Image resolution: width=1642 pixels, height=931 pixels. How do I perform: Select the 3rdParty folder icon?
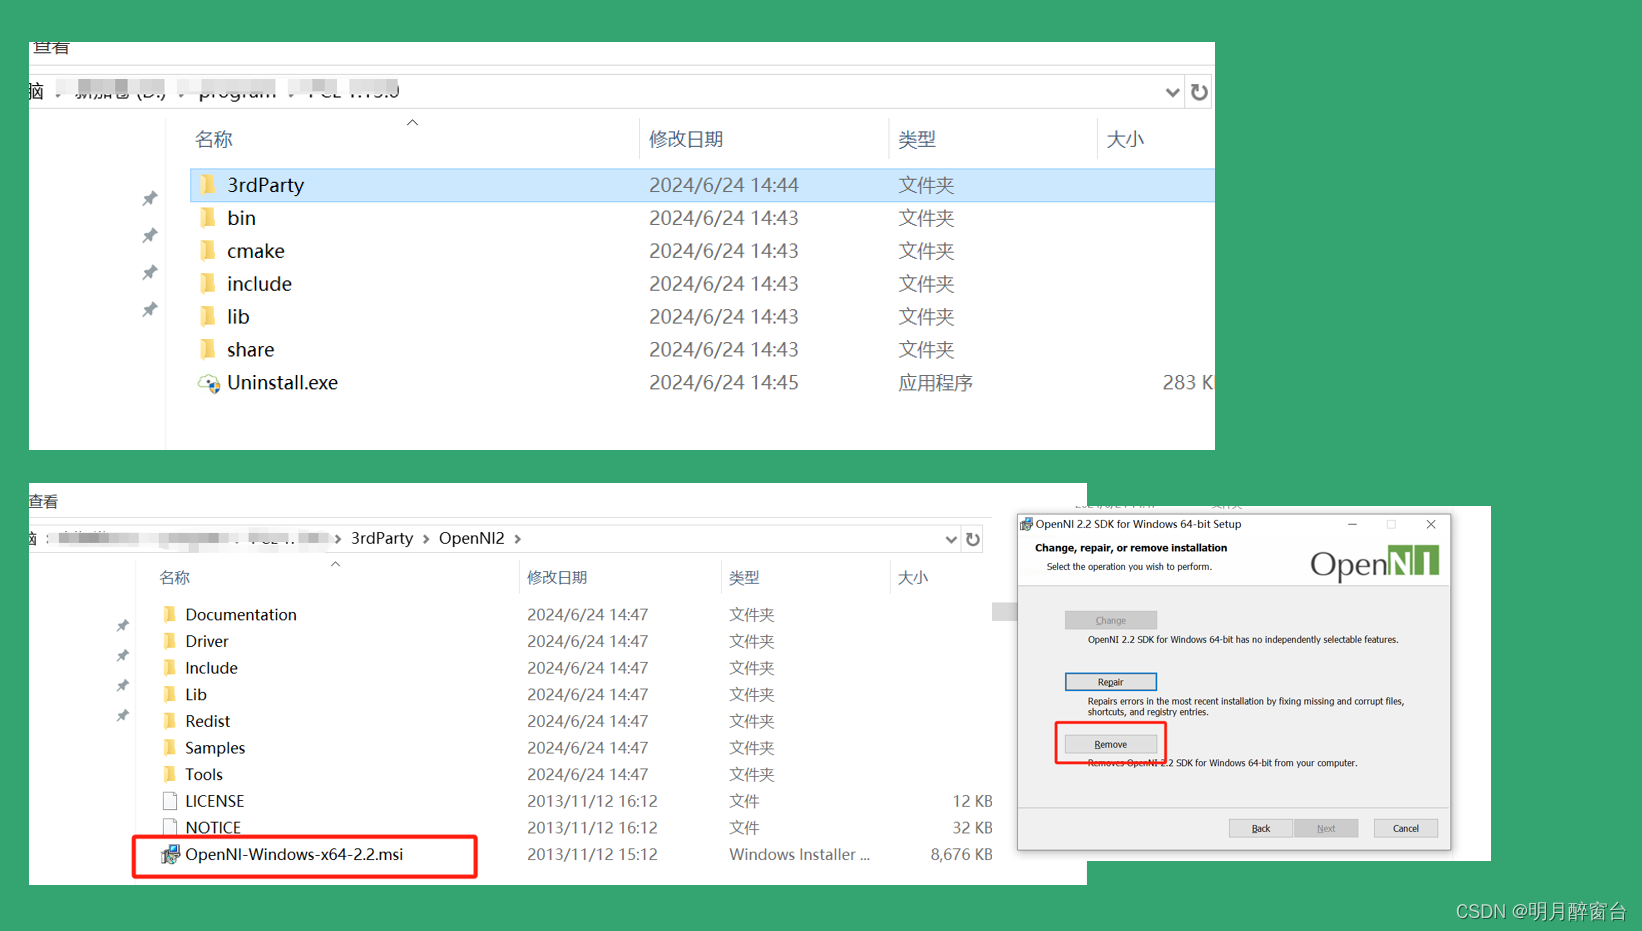(208, 185)
